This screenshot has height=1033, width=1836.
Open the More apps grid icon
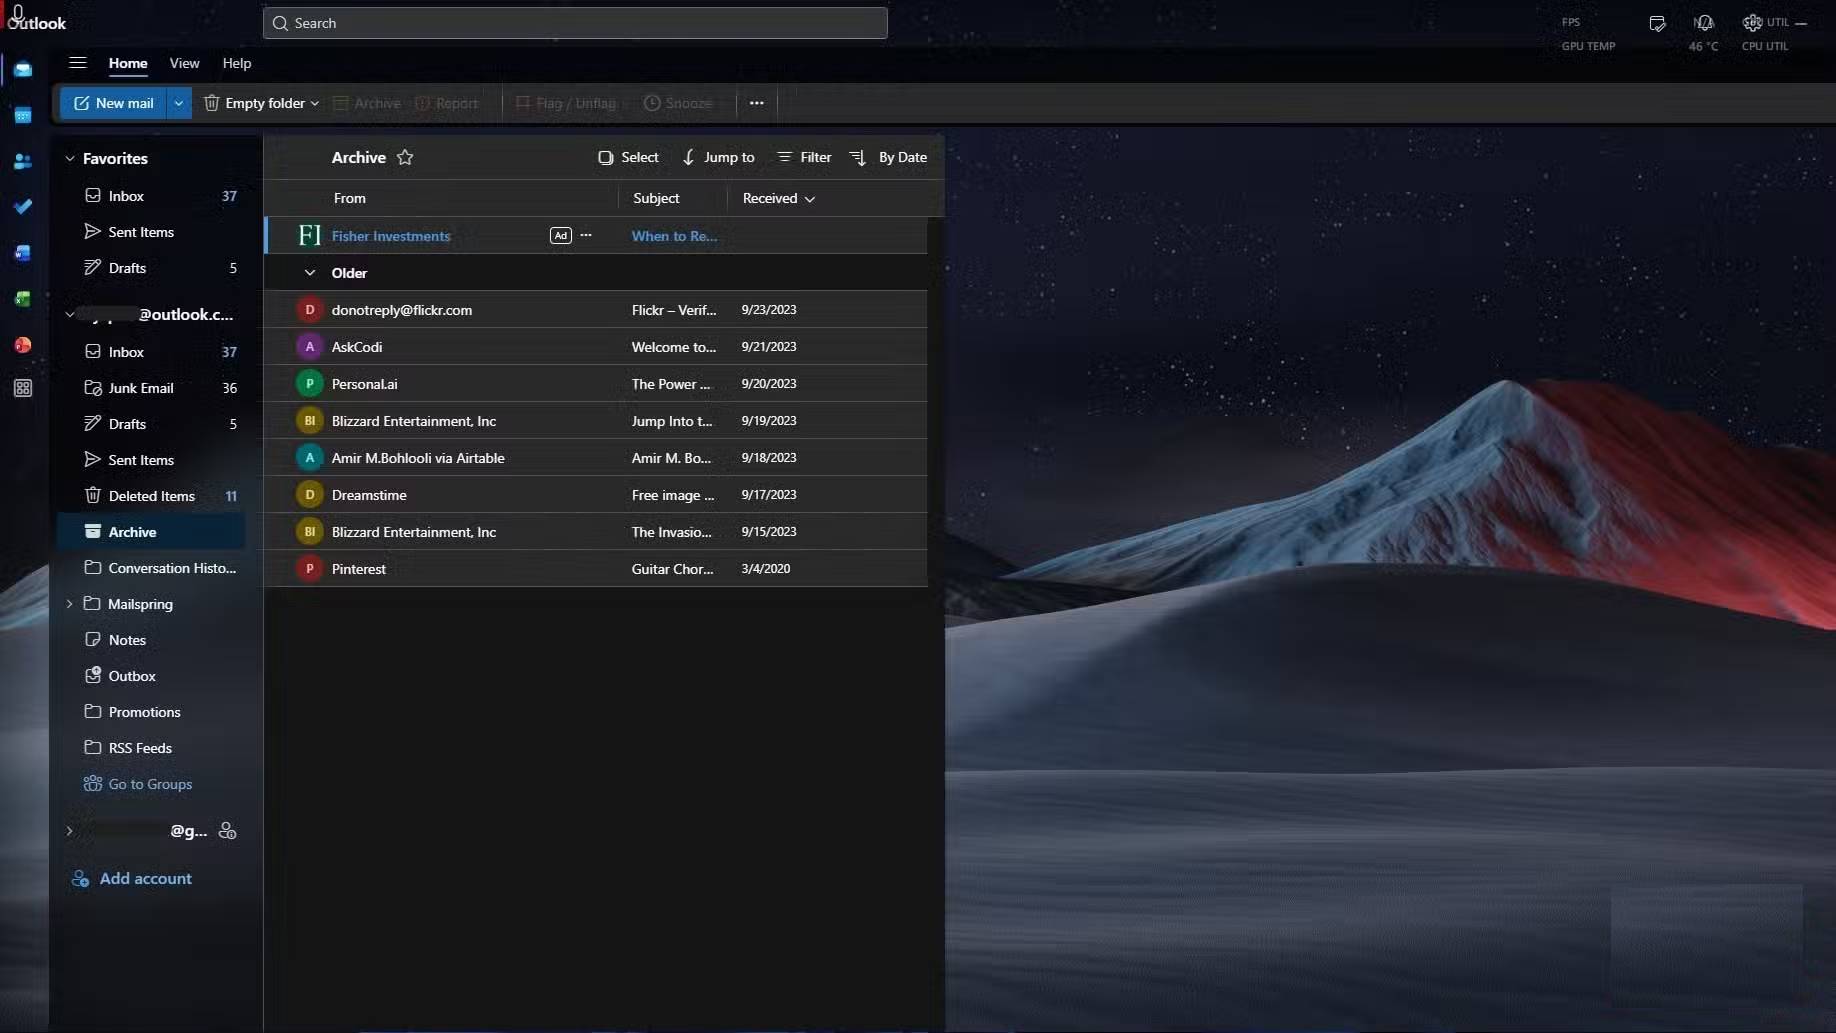[23, 388]
